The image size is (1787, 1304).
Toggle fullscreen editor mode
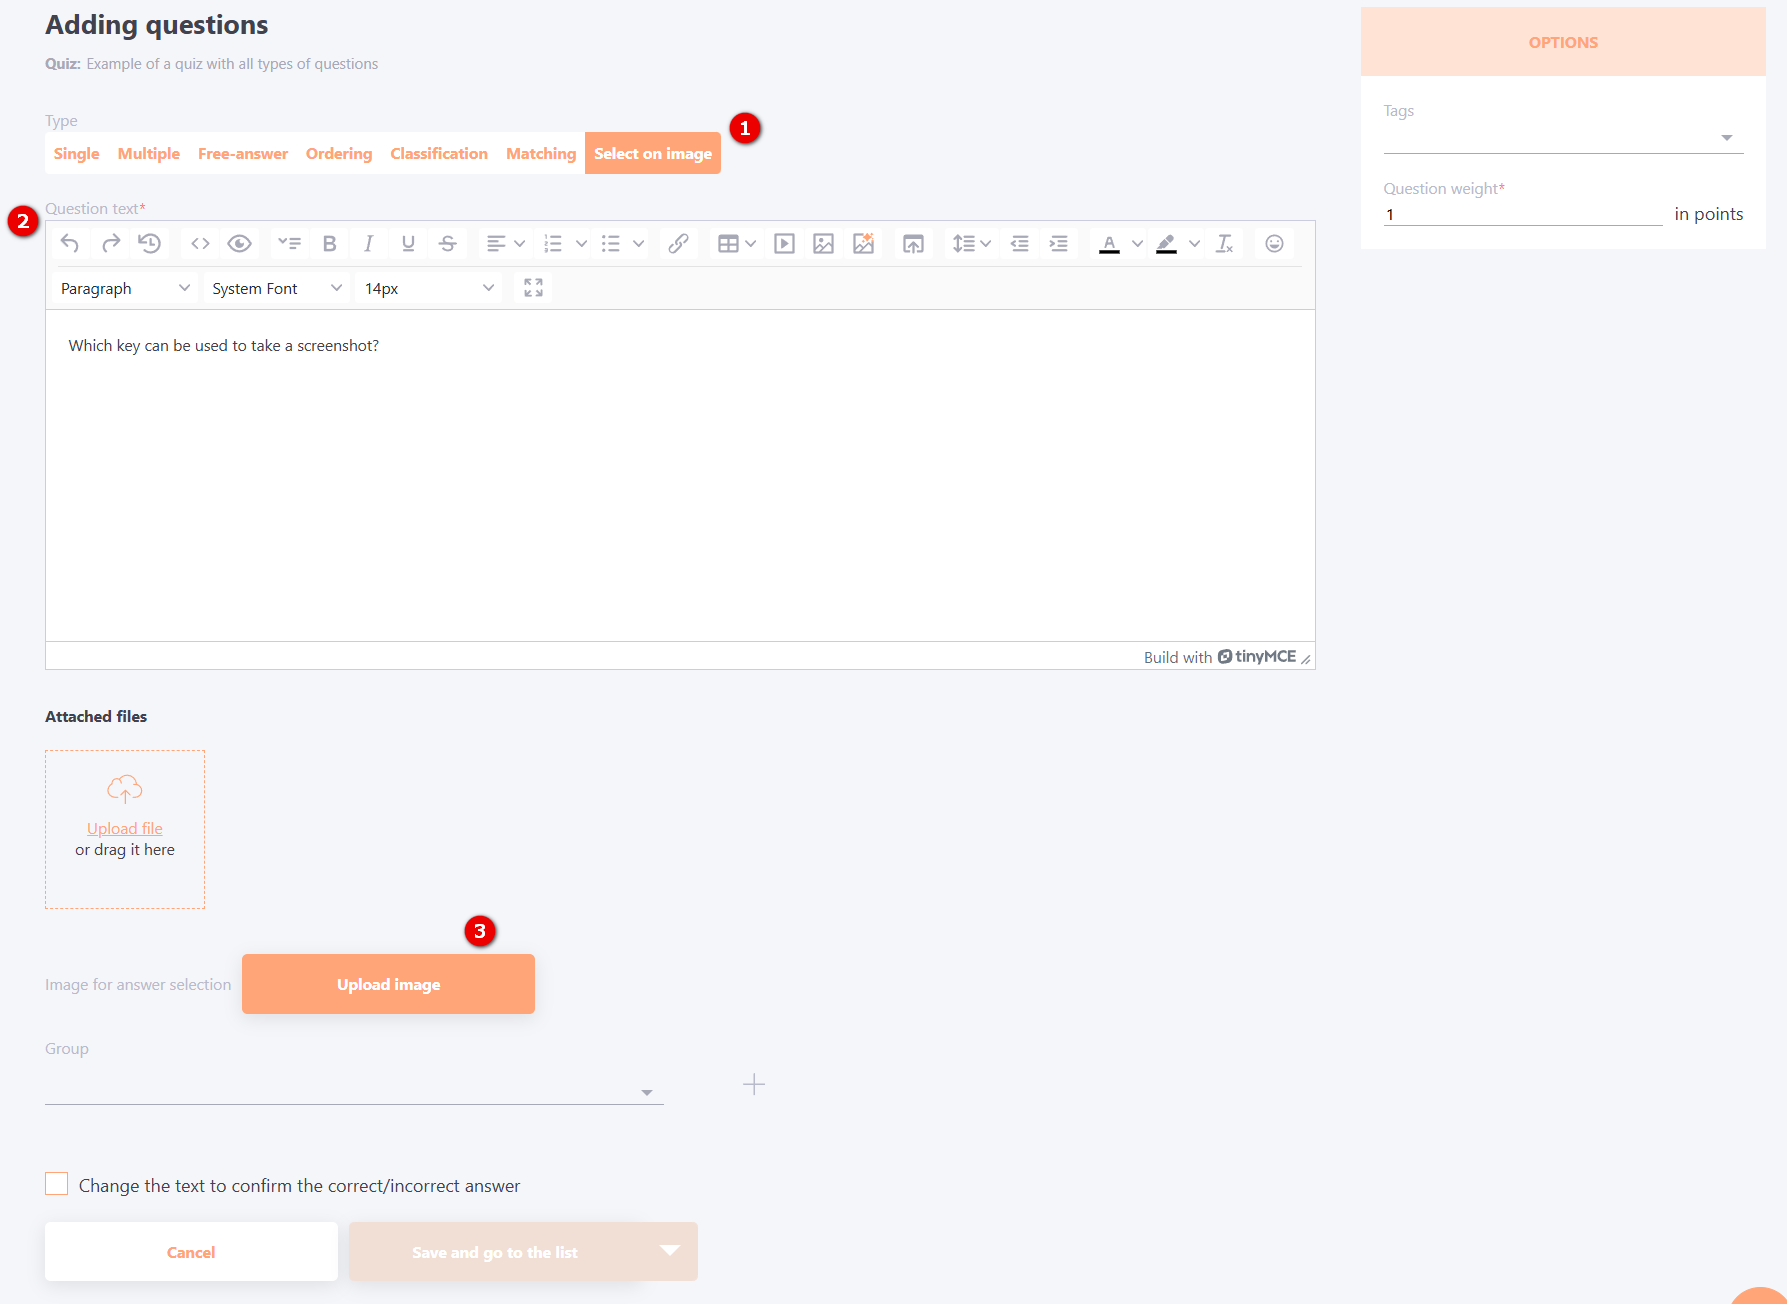pyautogui.click(x=533, y=288)
